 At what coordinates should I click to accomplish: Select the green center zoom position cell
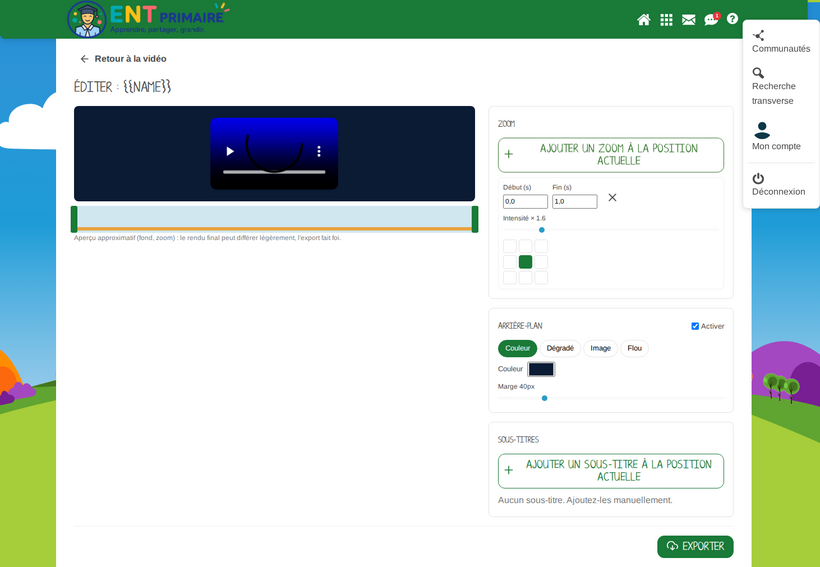pos(526,262)
